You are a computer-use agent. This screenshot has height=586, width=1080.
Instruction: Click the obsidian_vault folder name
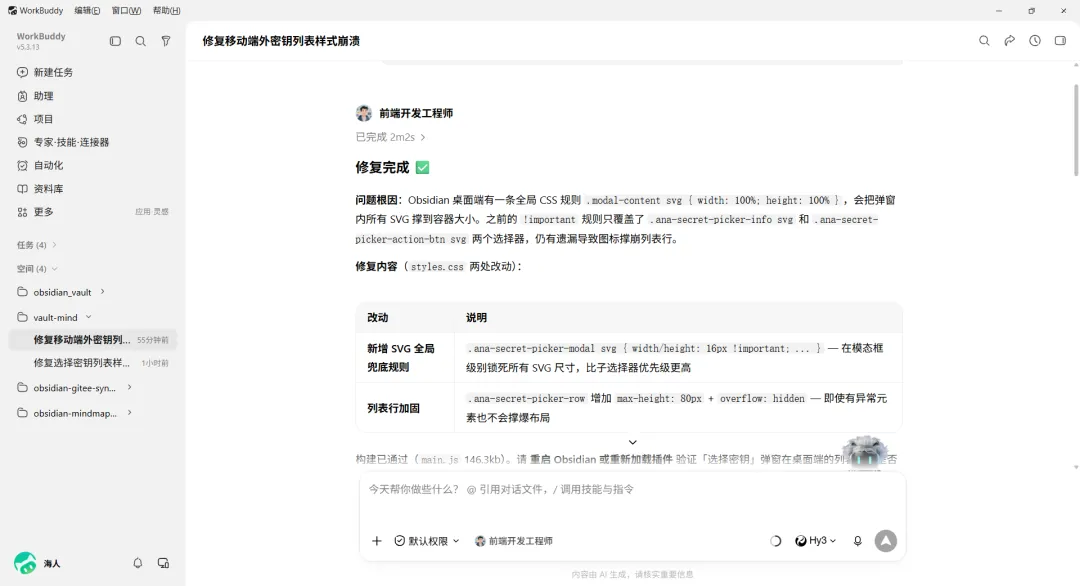(x=63, y=292)
